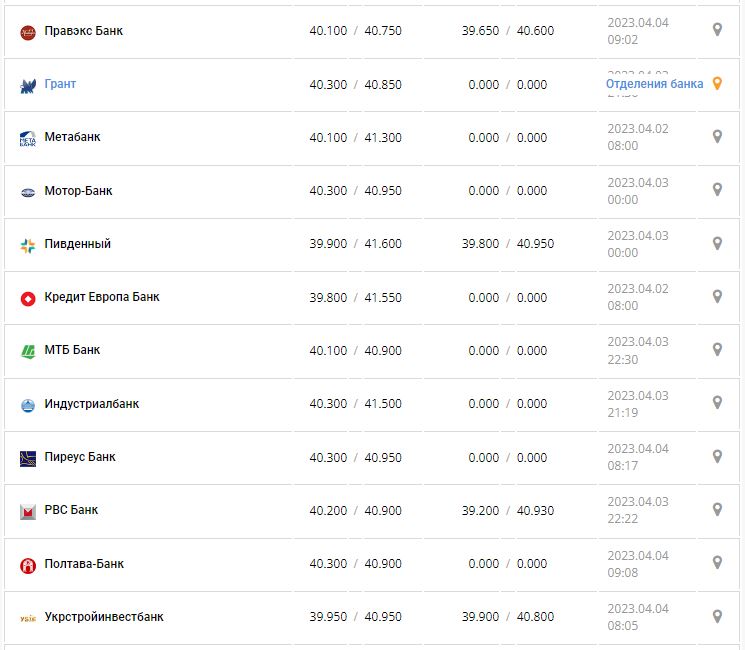Image resolution: width=745 pixels, height=650 pixels.
Task: Click the orange location pin in Грант row
Action: point(717,84)
